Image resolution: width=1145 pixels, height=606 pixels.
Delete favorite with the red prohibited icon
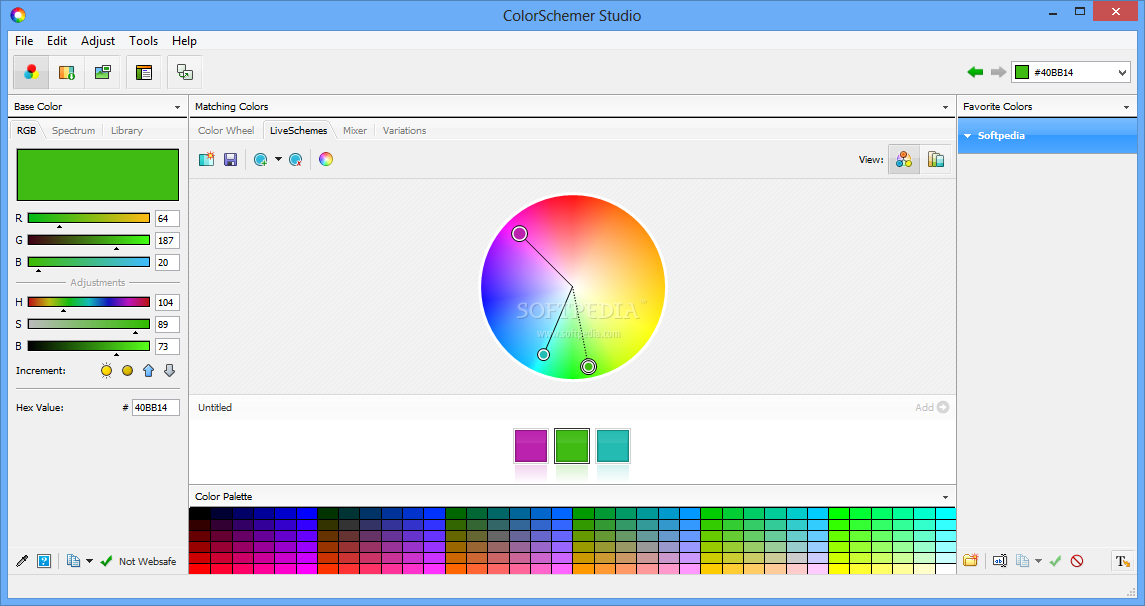[1077, 561]
